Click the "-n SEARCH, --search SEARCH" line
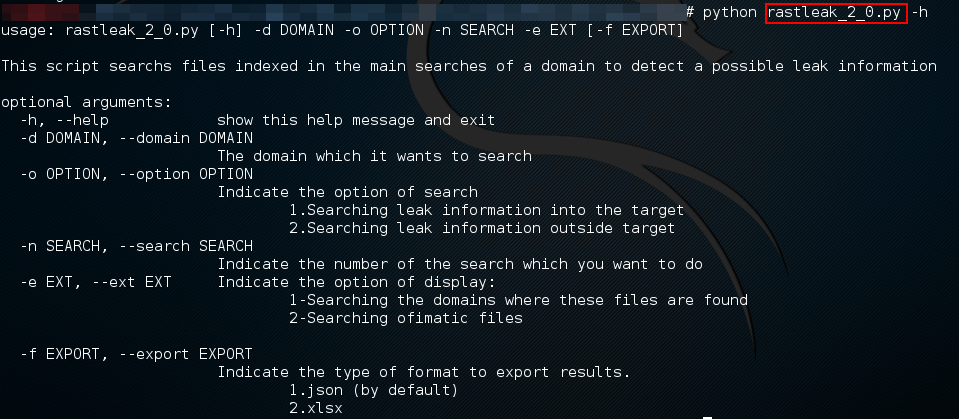Viewport: 959px width, 419px height. 136,246
